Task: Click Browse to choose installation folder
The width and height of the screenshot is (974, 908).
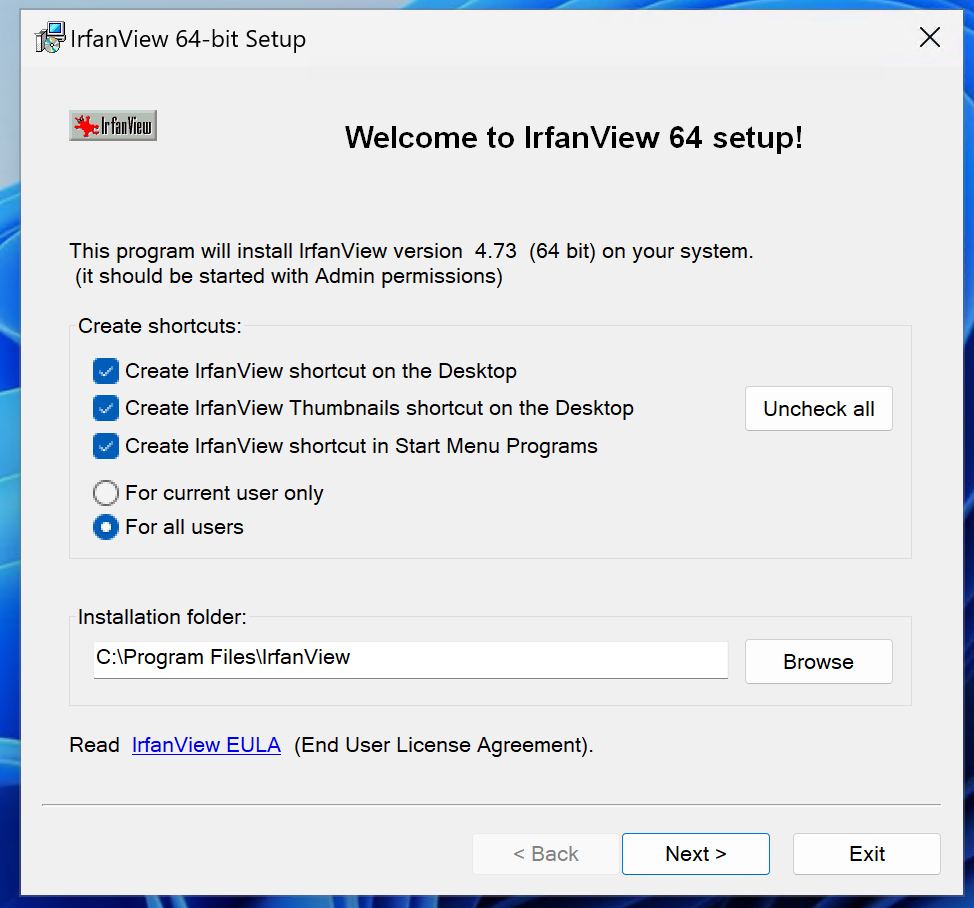Action: point(819,661)
